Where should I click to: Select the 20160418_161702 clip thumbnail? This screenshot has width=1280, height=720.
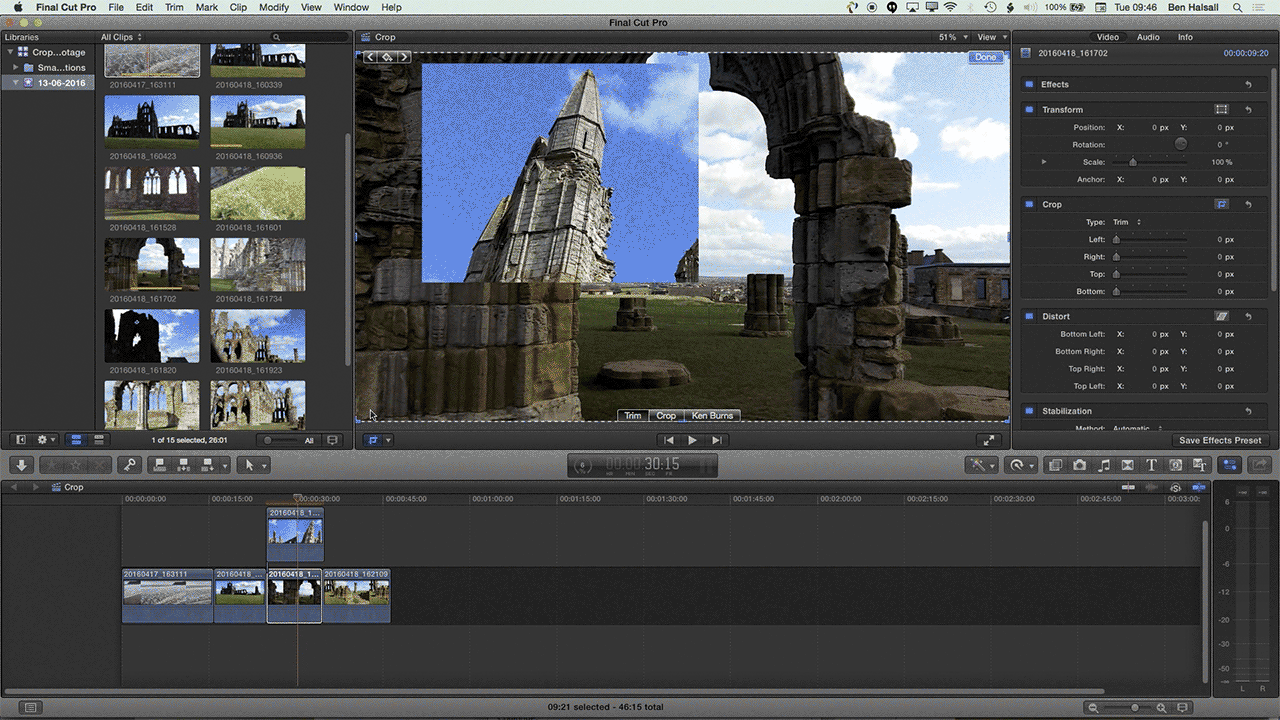coord(151,263)
